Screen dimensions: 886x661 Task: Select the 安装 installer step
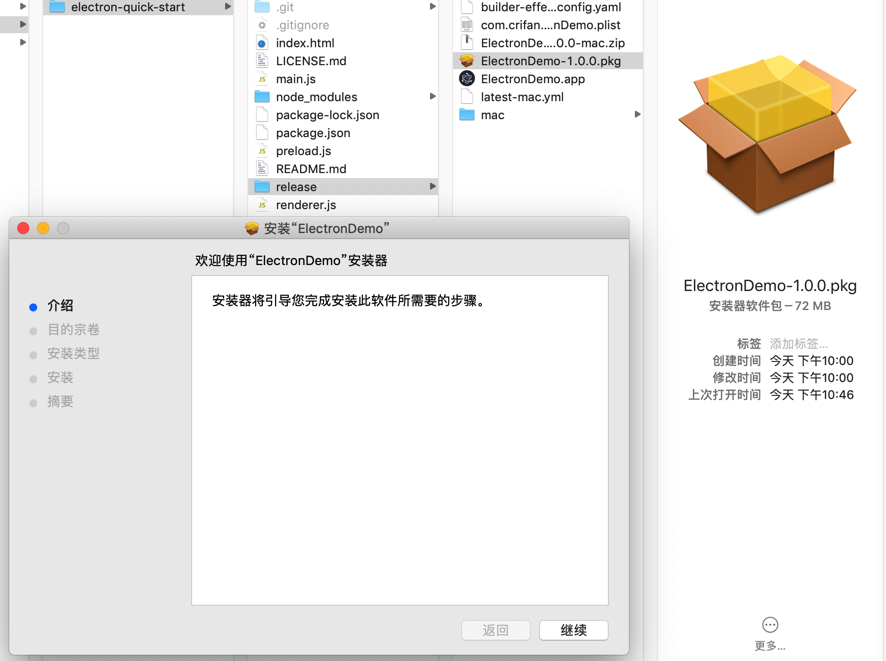(x=60, y=377)
